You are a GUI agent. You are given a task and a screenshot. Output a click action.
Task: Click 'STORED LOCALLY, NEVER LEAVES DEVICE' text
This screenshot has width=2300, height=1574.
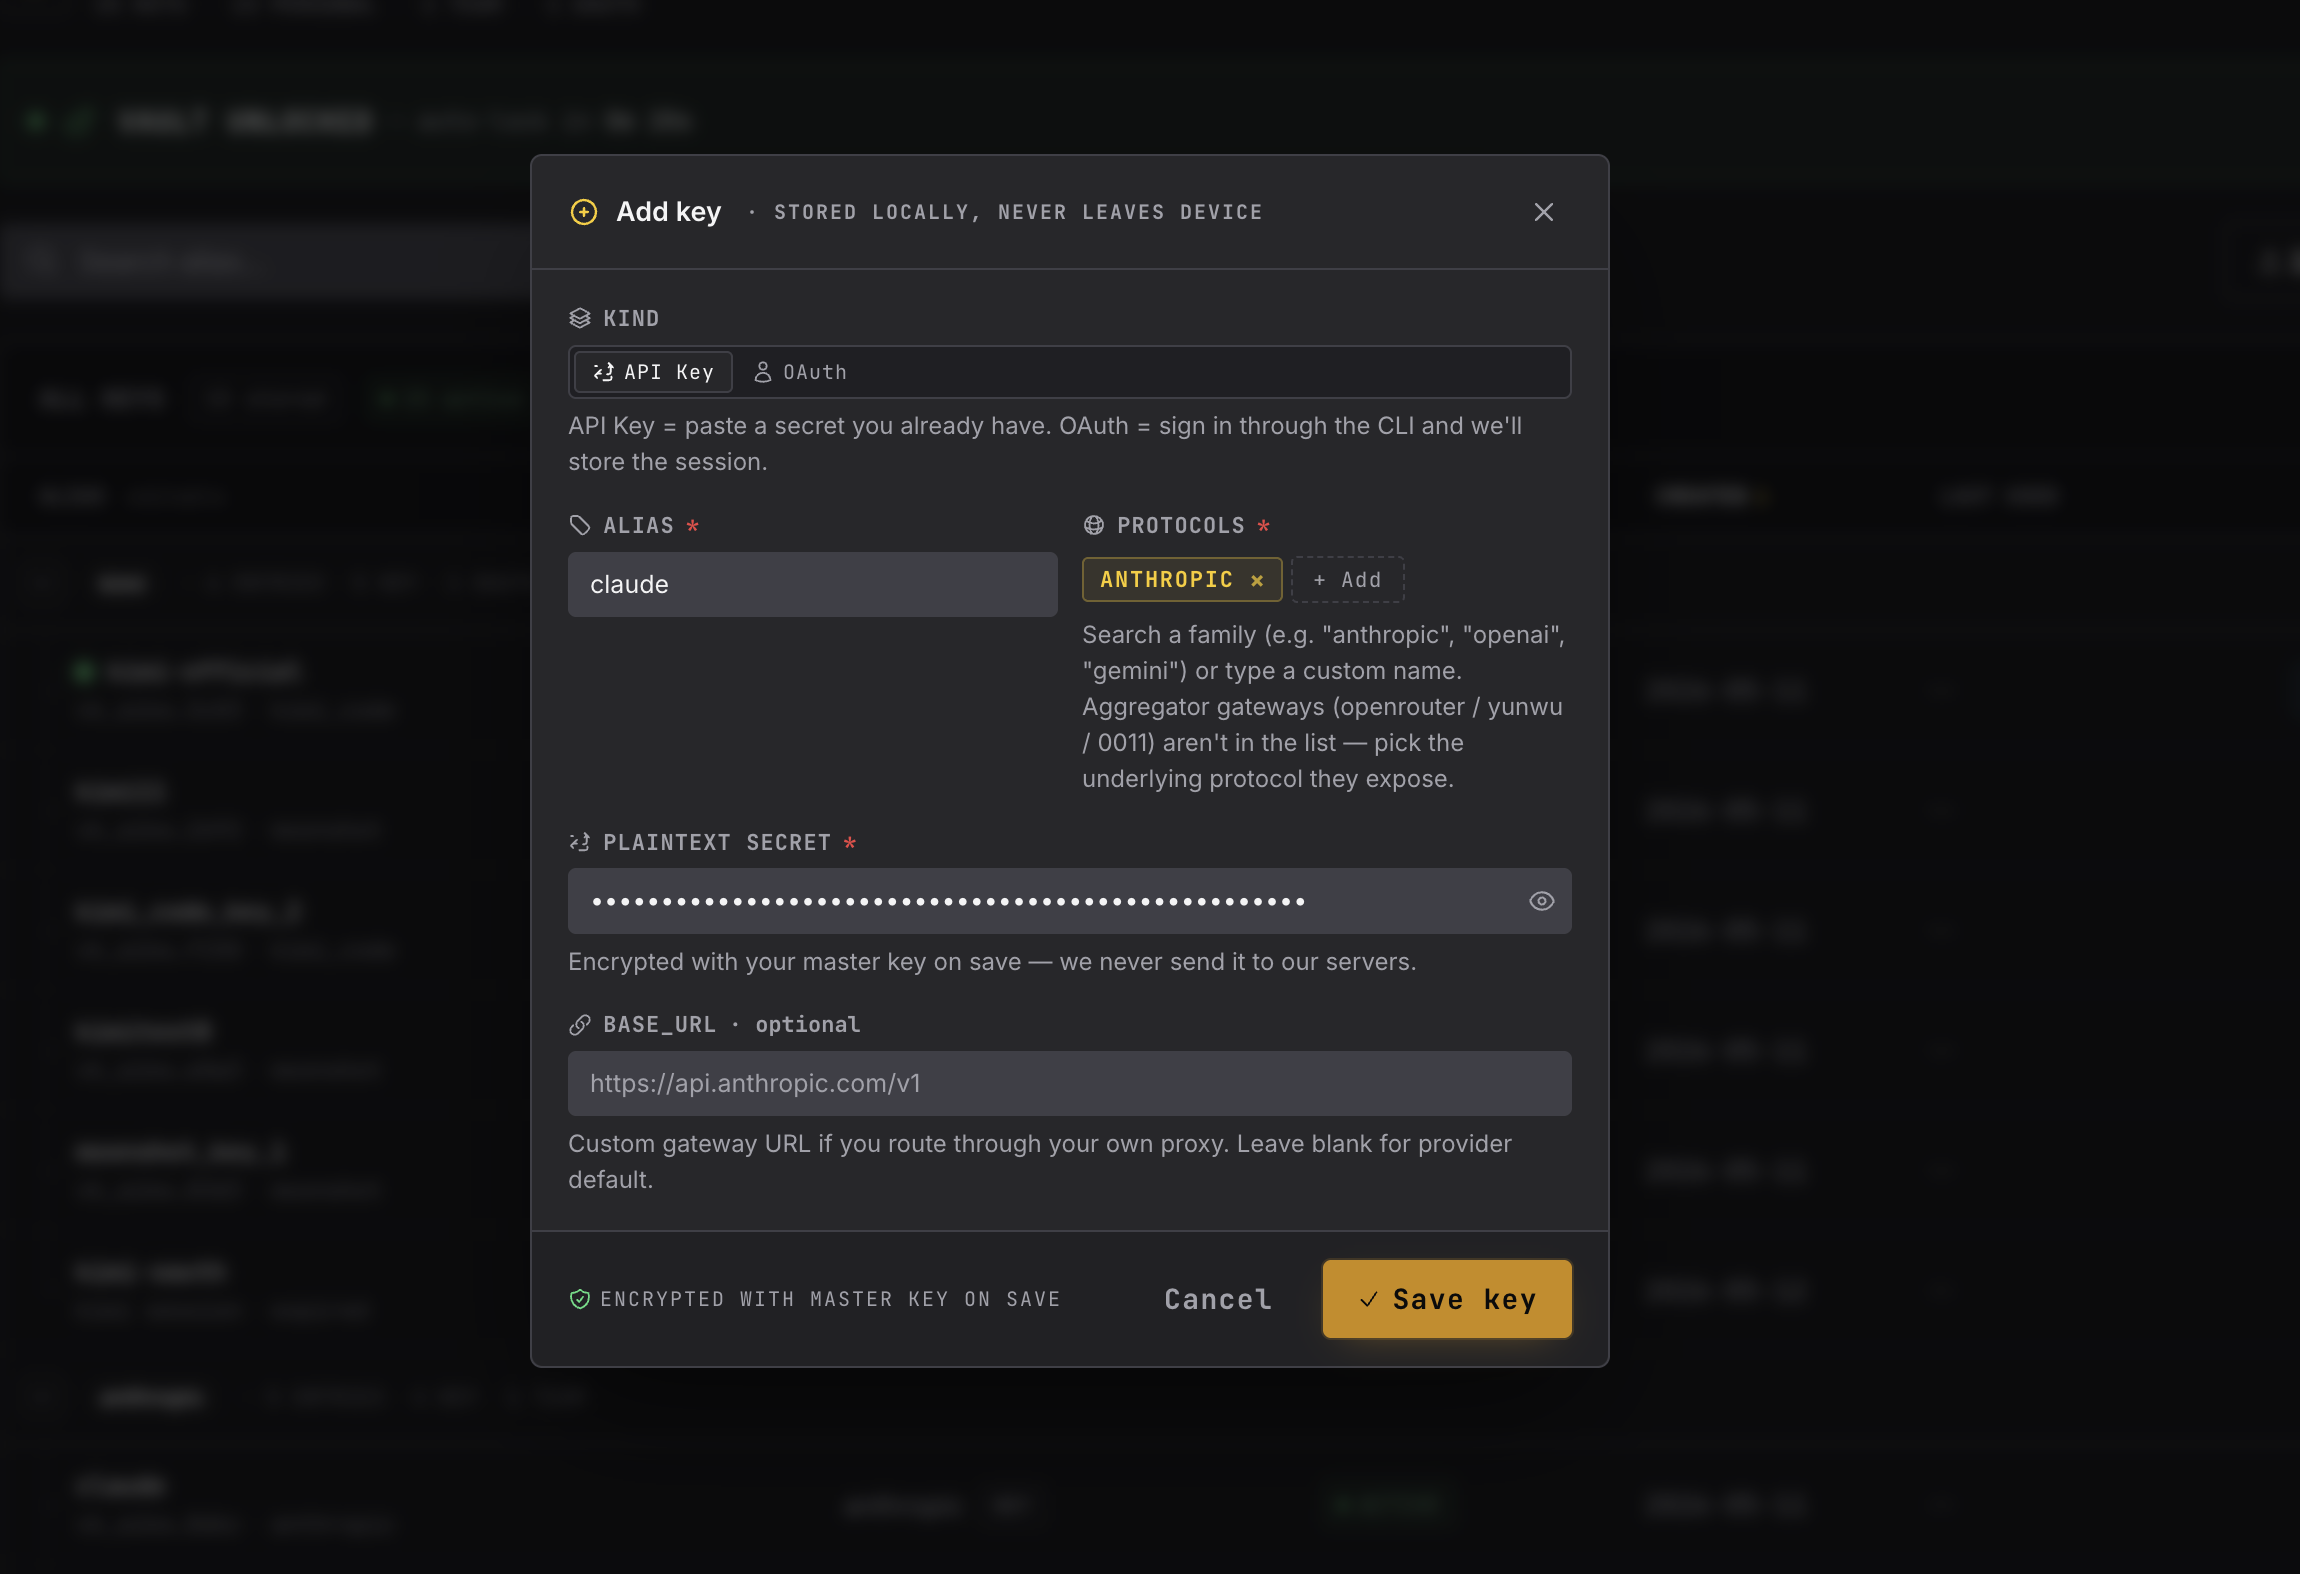coord(1018,212)
